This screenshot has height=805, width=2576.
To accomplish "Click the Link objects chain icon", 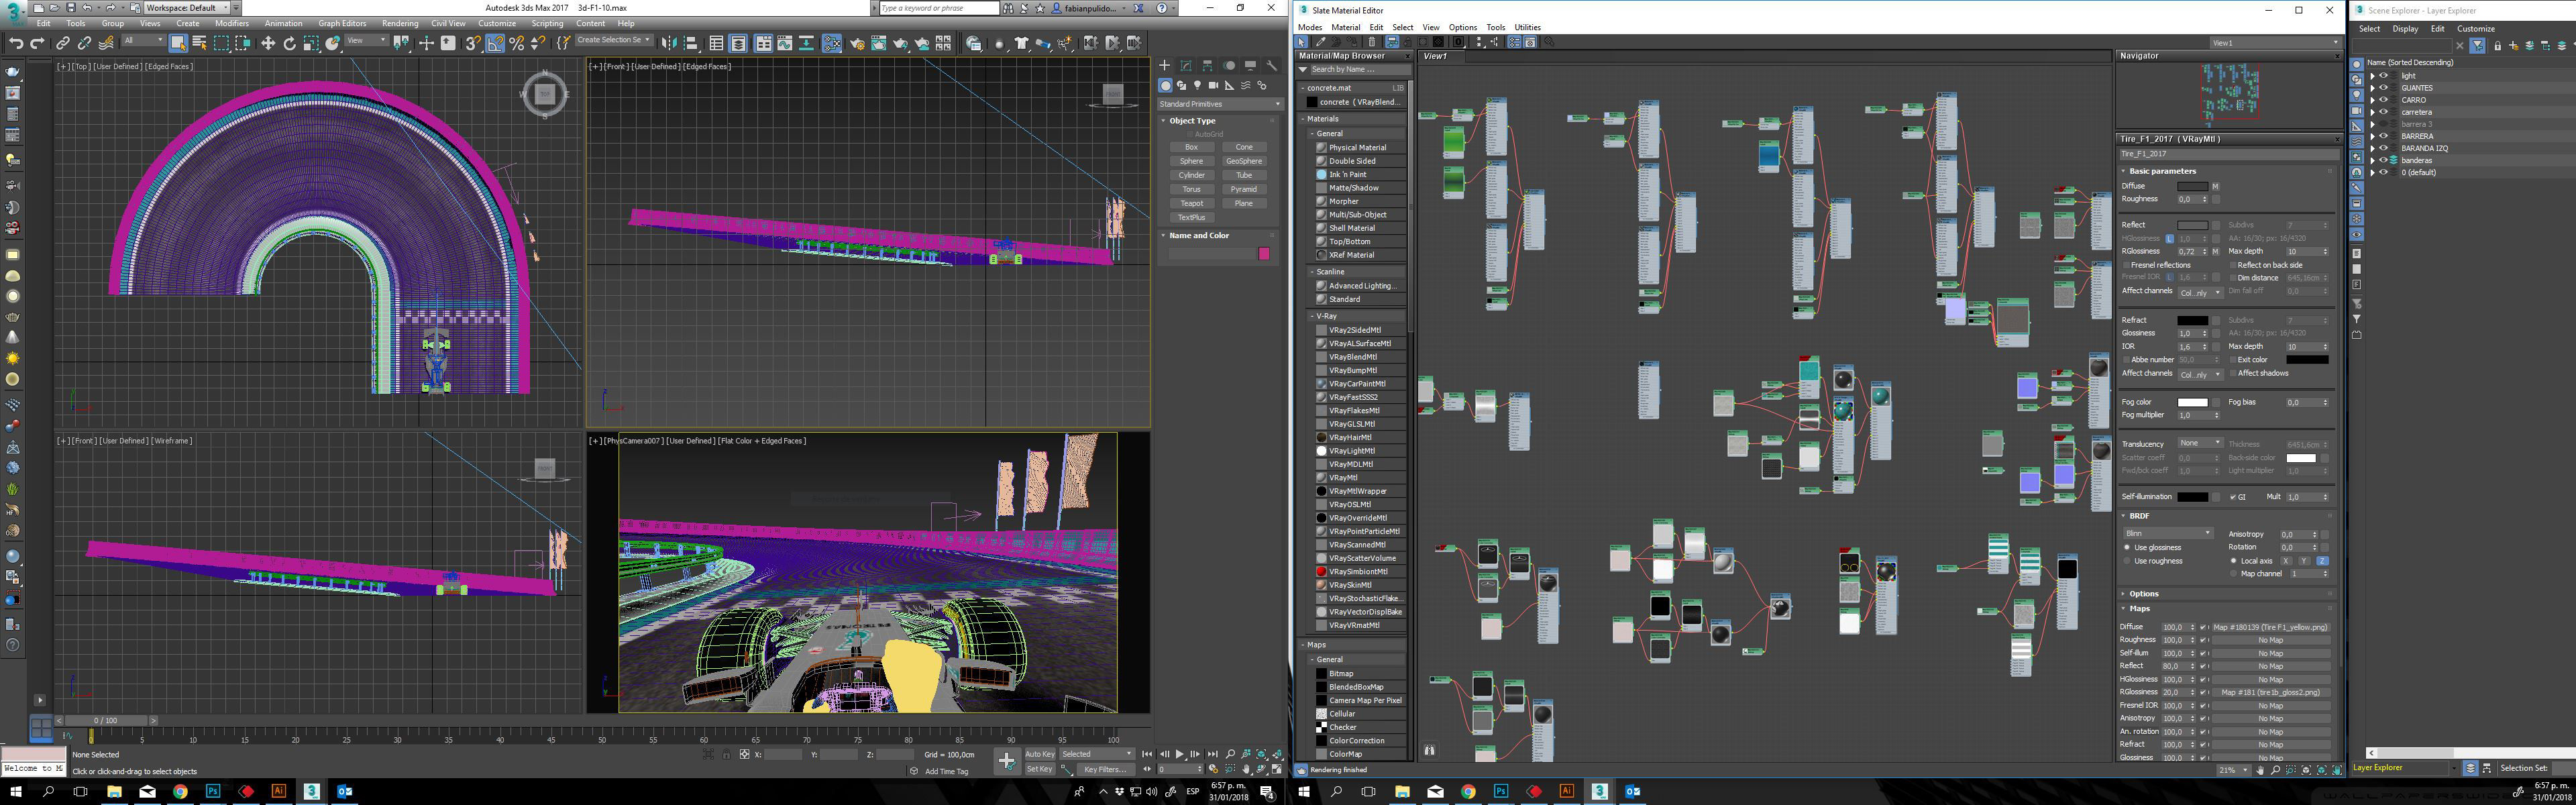I will (x=62, y=43).
